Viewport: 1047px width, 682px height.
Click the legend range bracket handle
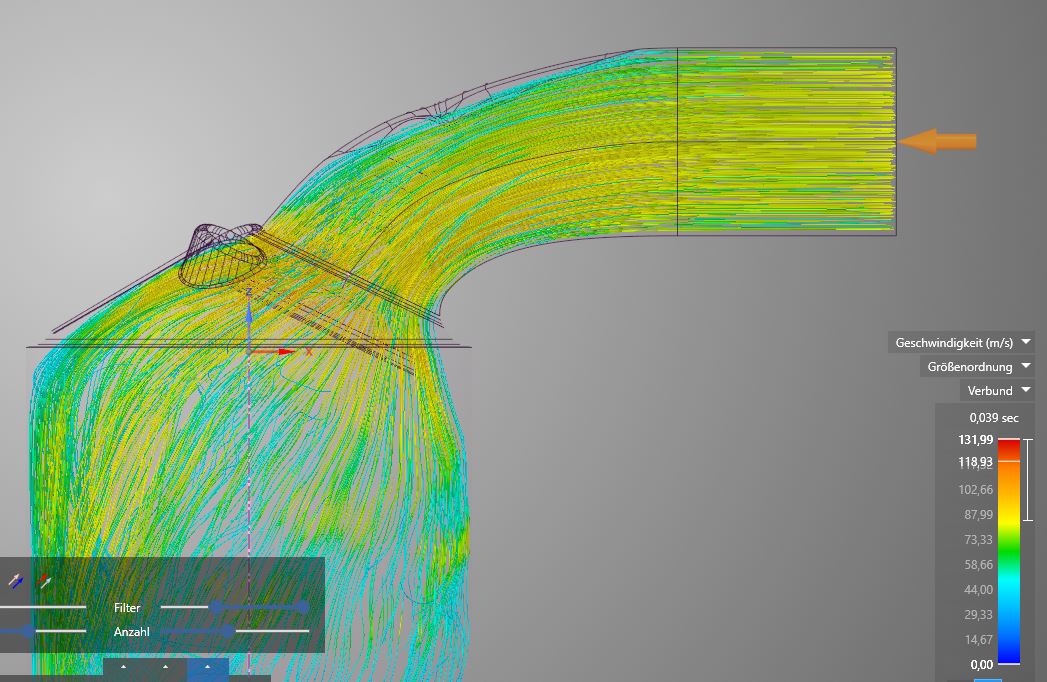pos(1028,480)
